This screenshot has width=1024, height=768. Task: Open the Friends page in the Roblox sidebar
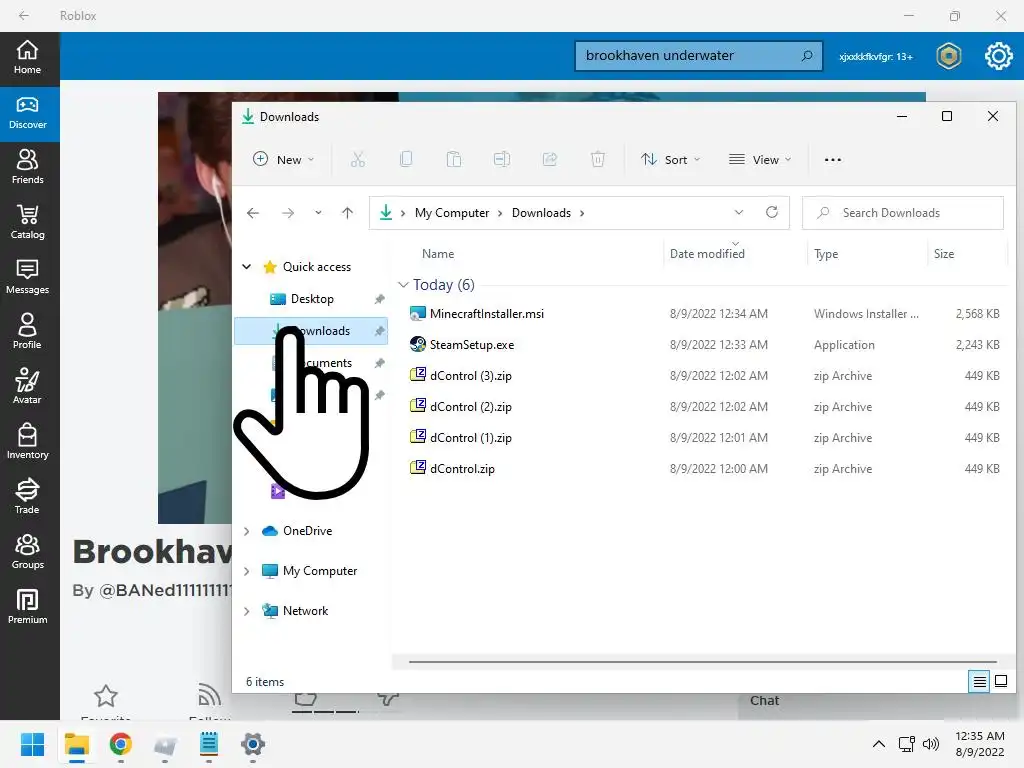[27, 167]
